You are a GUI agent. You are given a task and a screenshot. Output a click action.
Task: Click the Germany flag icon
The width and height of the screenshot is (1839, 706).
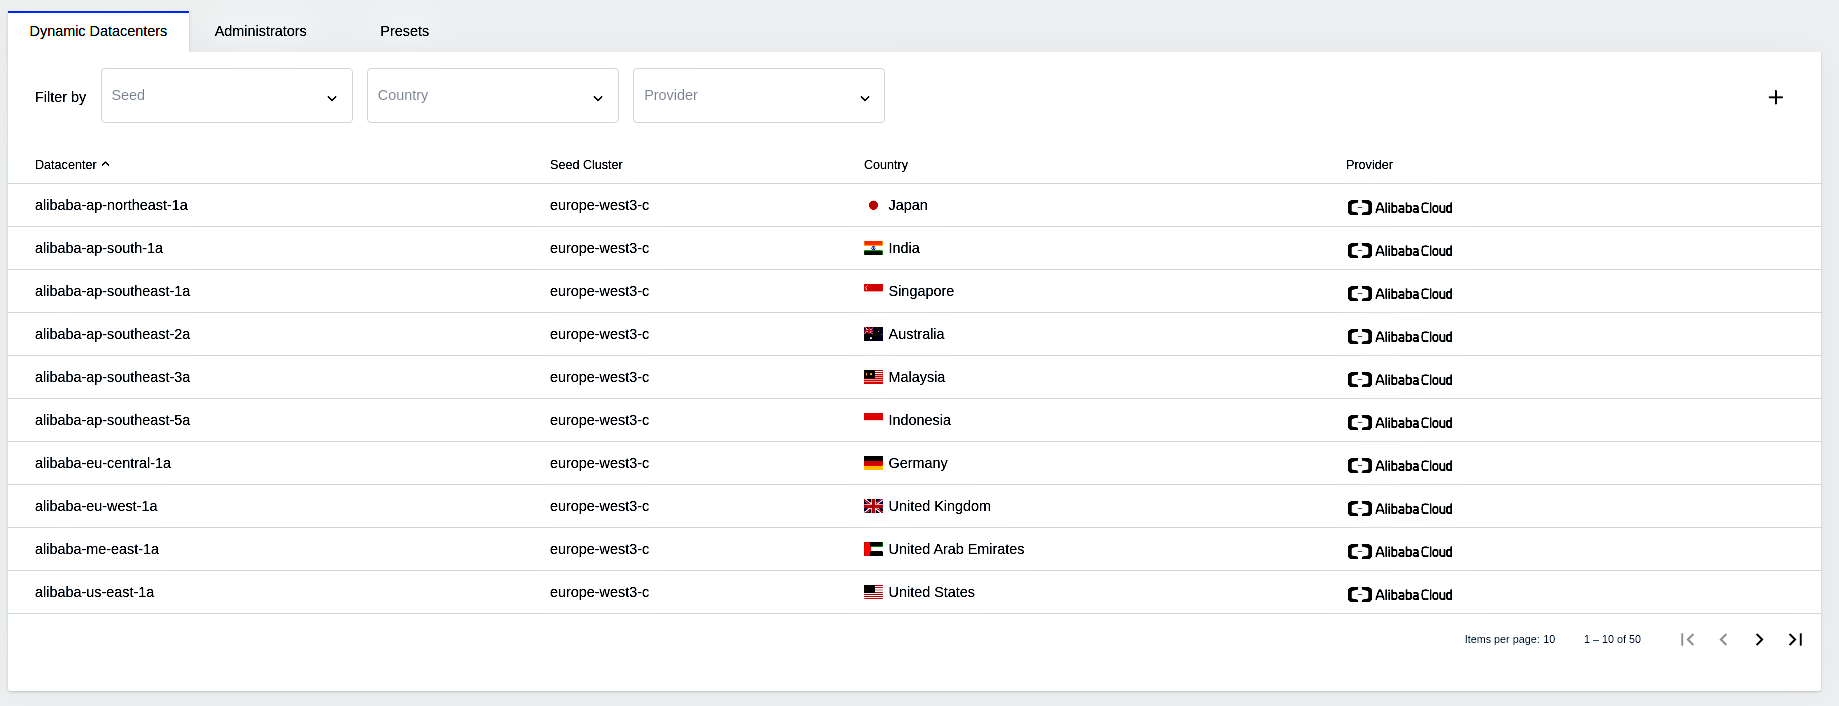click(873, 463)
